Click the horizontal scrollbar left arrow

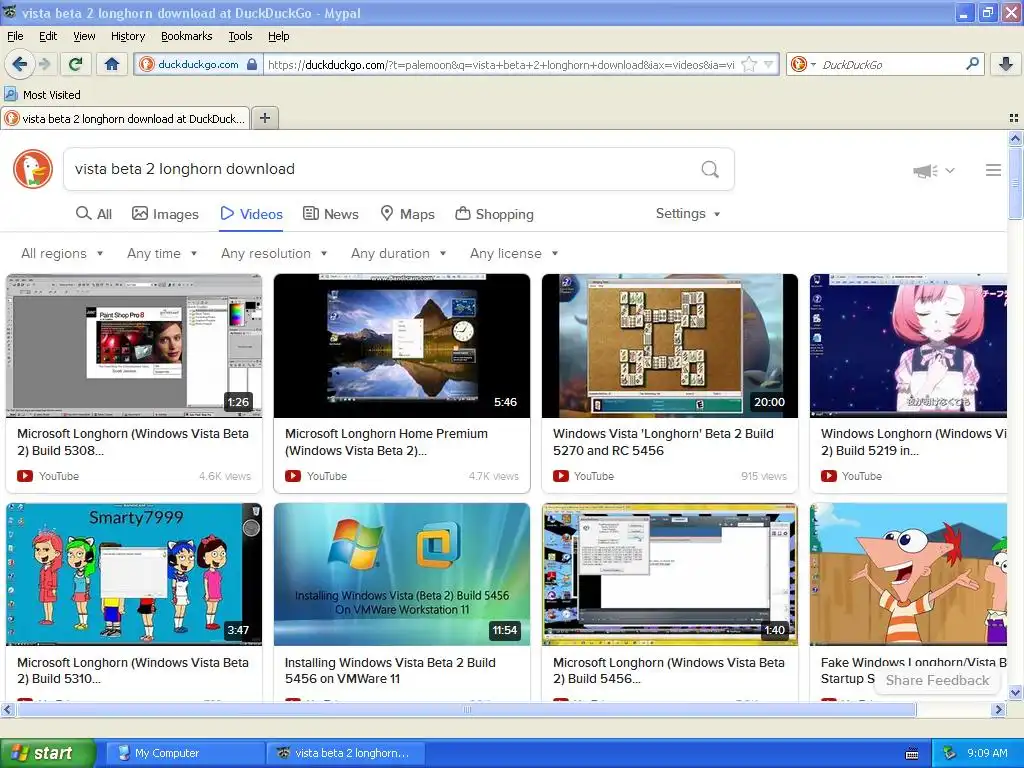pyautogui.click(x=7, y=709)
